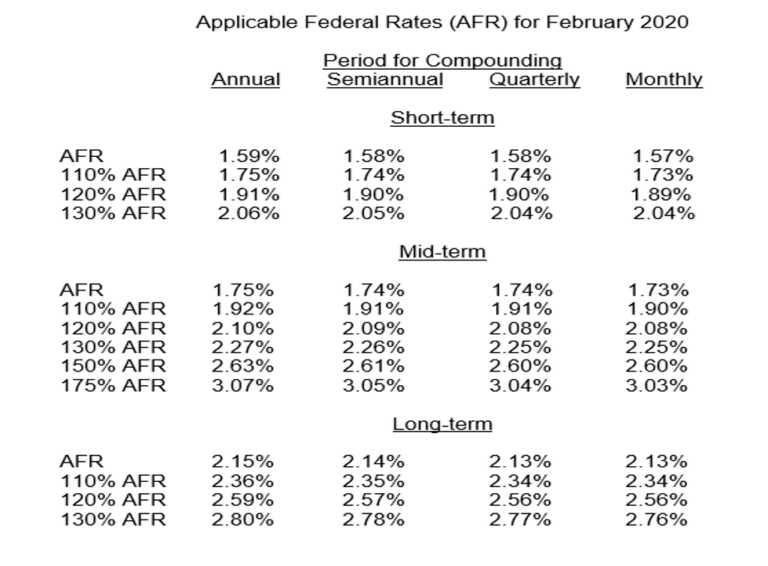Click the Applicable Federal Rates February 2020 title

[x=441, y=23]
